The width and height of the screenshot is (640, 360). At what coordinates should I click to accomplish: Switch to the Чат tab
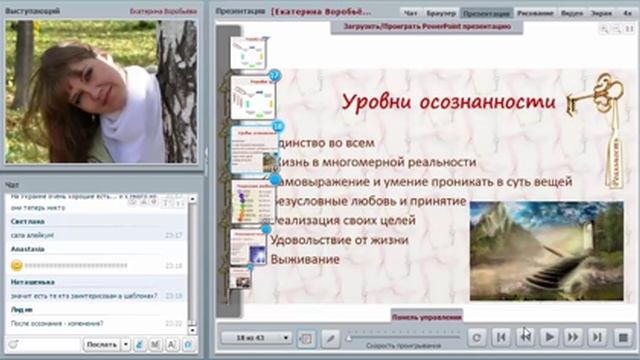[411, 13]
